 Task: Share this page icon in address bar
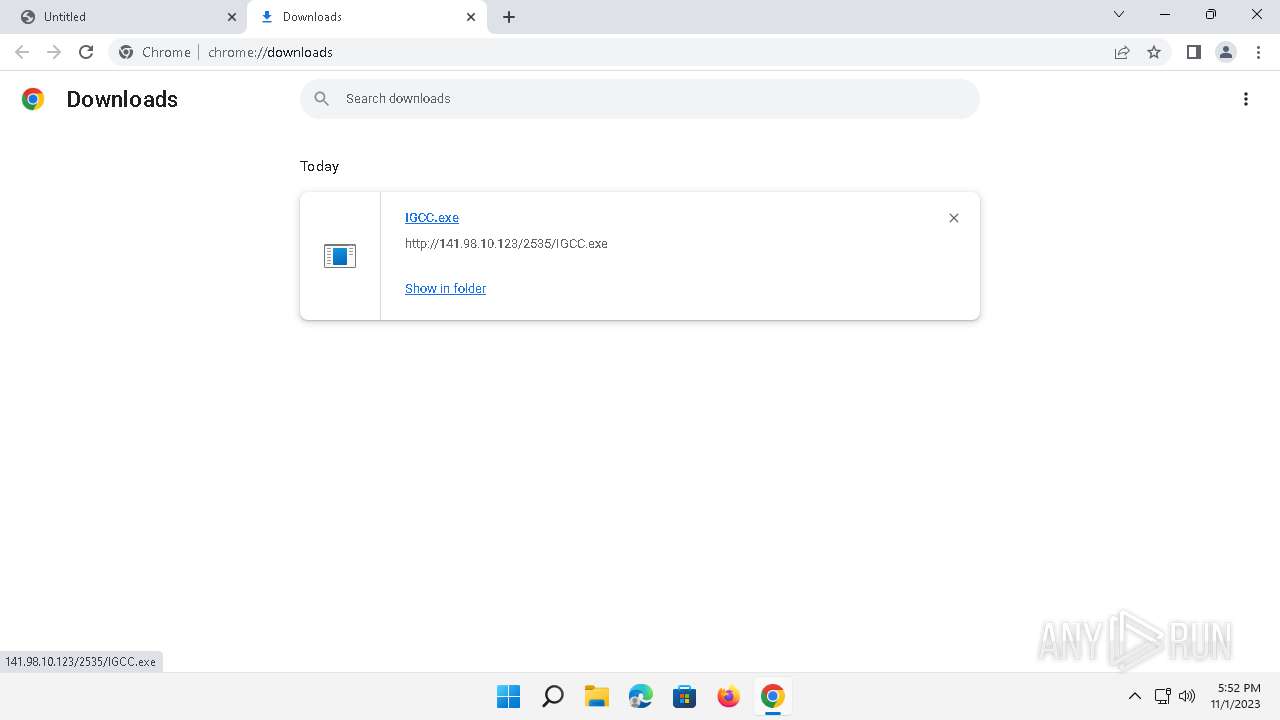tap(1122, 52)
